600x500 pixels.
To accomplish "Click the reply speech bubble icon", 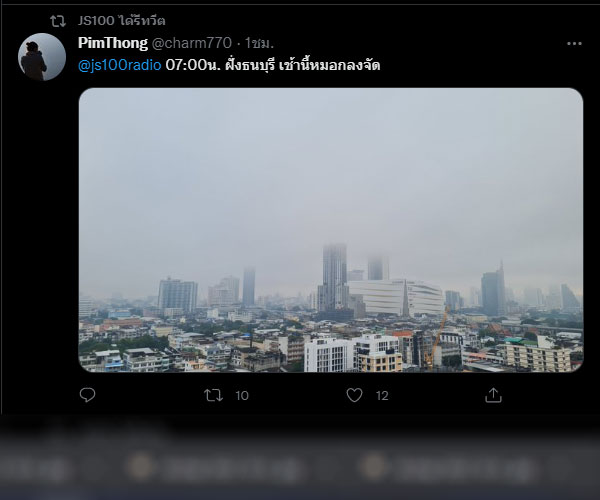I will click(x=87, y=395).
